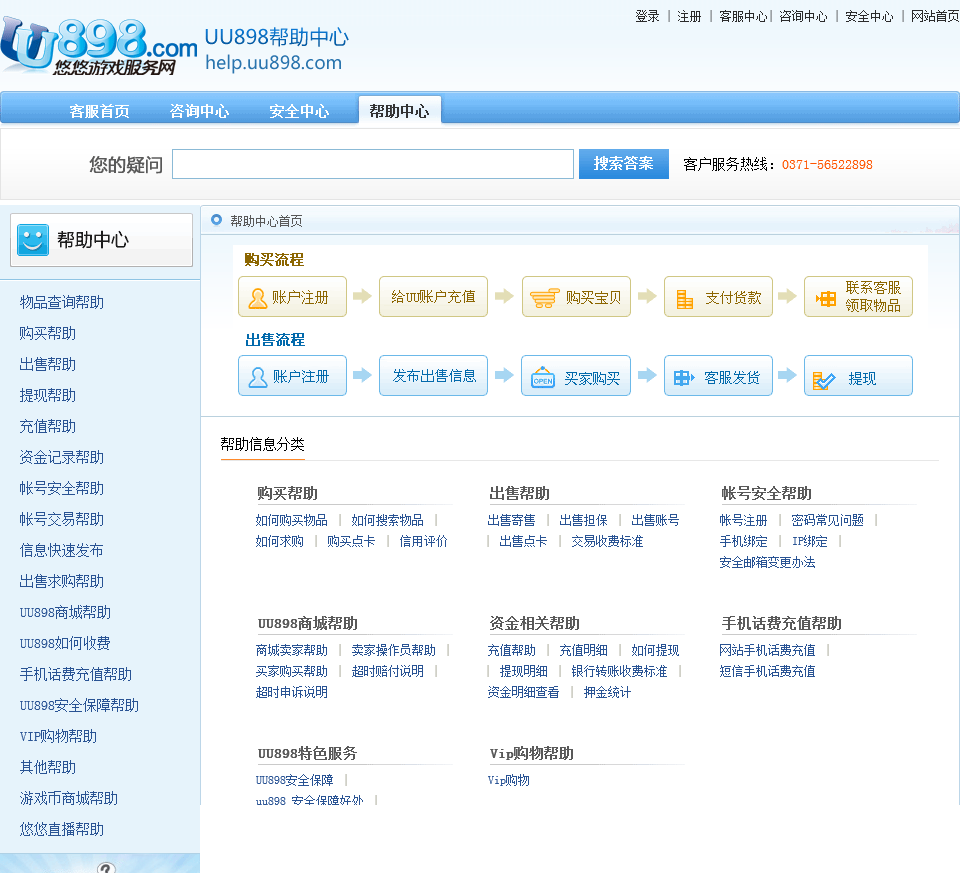
Task: Click the 银行转账收费标准 link
Action: pos(619,671)
